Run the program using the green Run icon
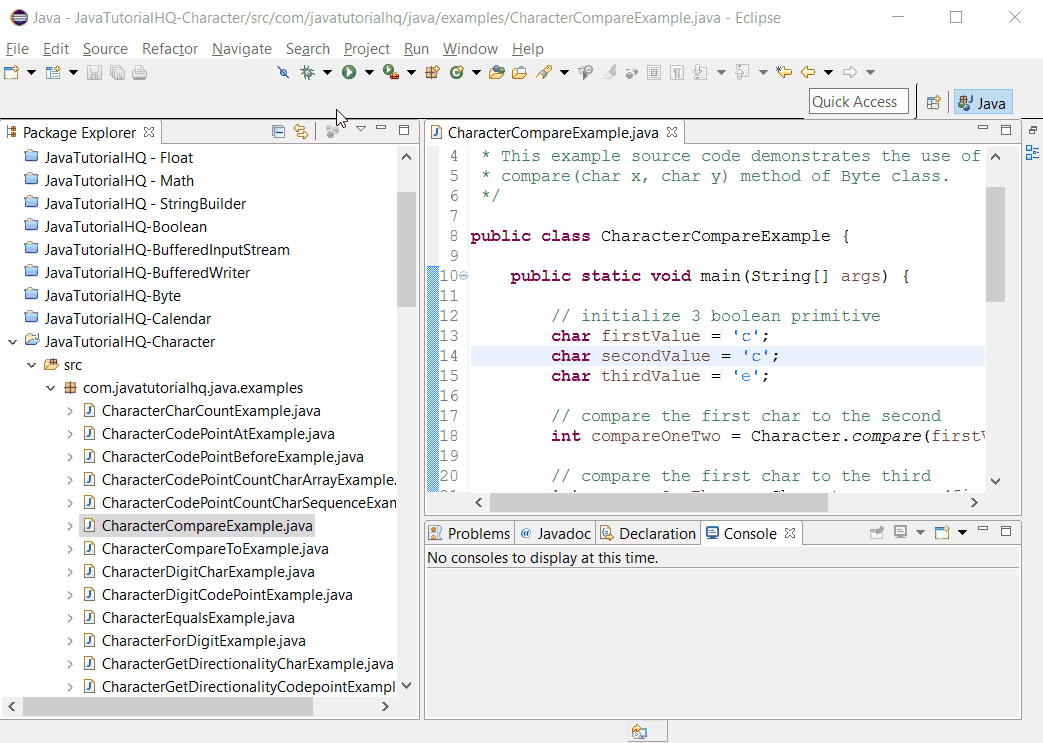This screenshot has width=1043, height=743. (x=351, y=72)
